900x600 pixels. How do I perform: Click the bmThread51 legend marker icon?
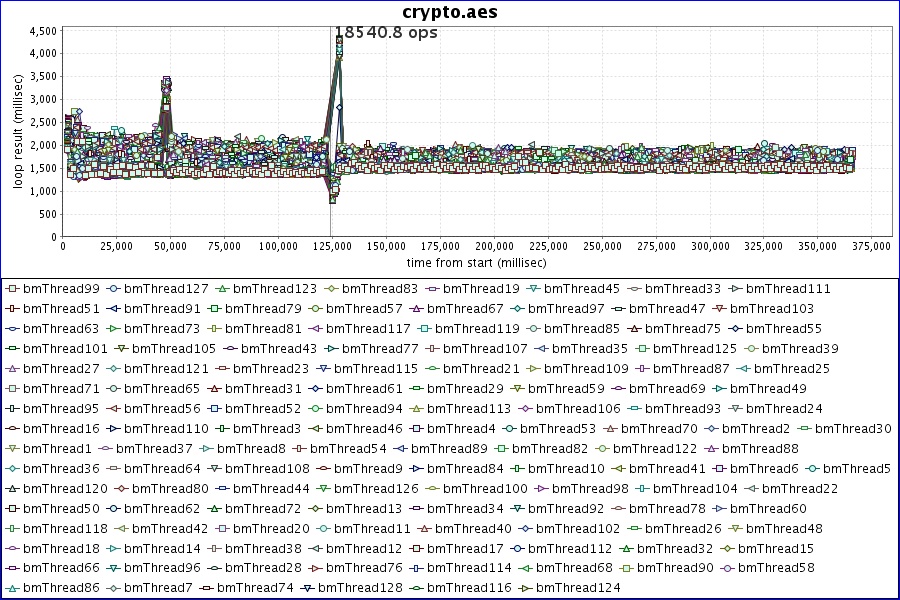tap(12, 309)
